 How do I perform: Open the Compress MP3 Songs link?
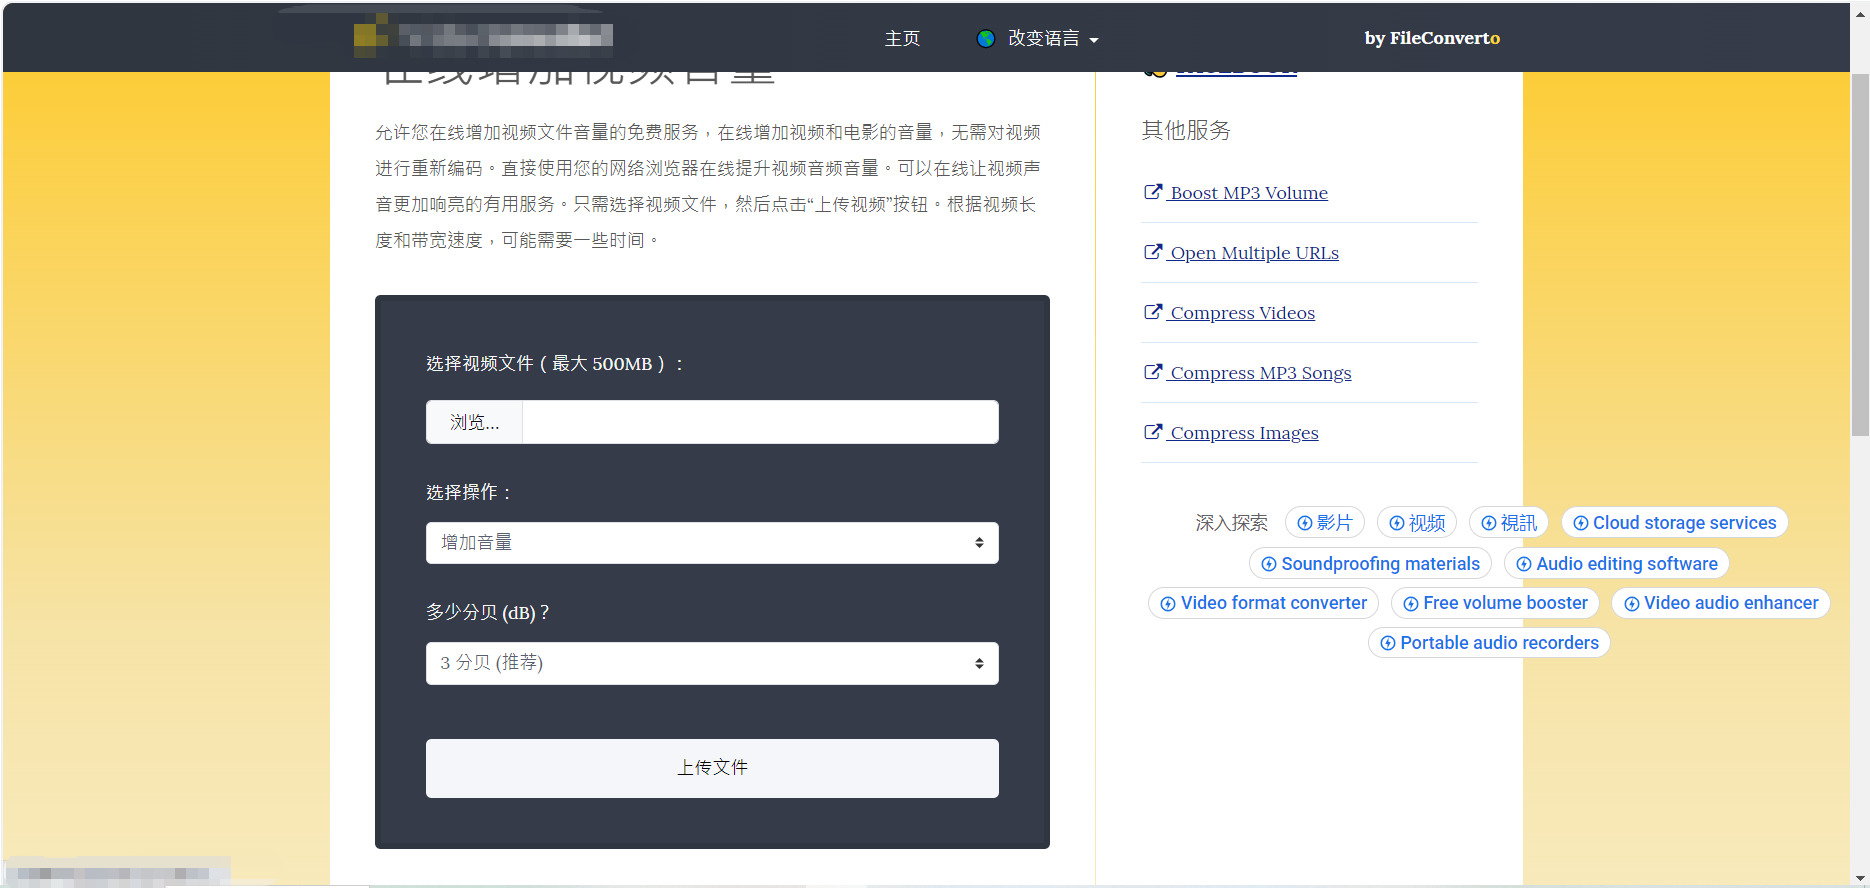[x=1260, y=373]
